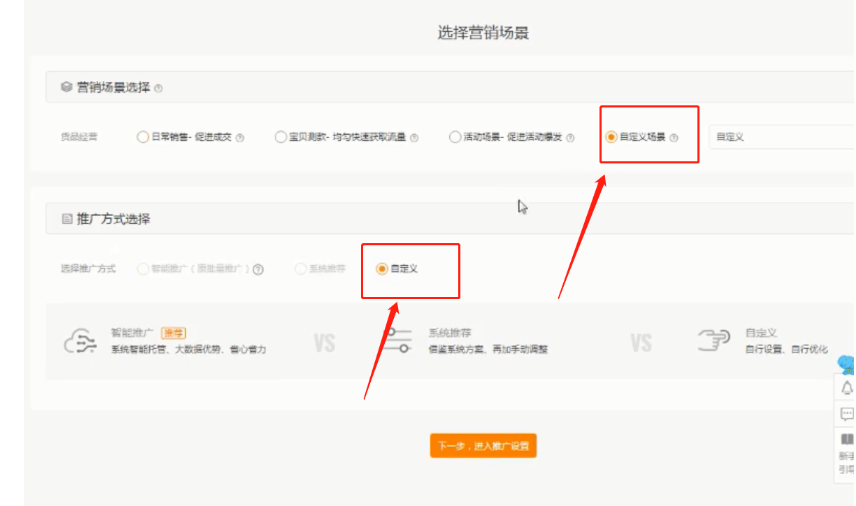Select 活动场景-促进活动爆发 radio option
856x506 pixels.
(x=455, y=137)
